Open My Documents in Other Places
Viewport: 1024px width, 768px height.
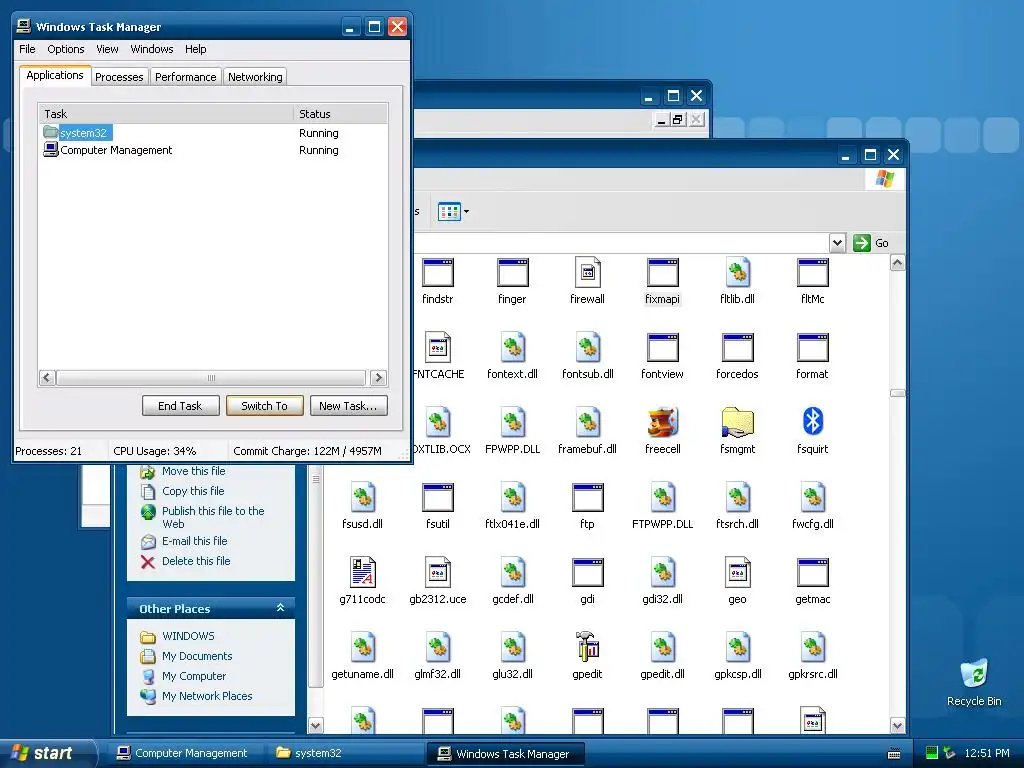pos(197,656)
